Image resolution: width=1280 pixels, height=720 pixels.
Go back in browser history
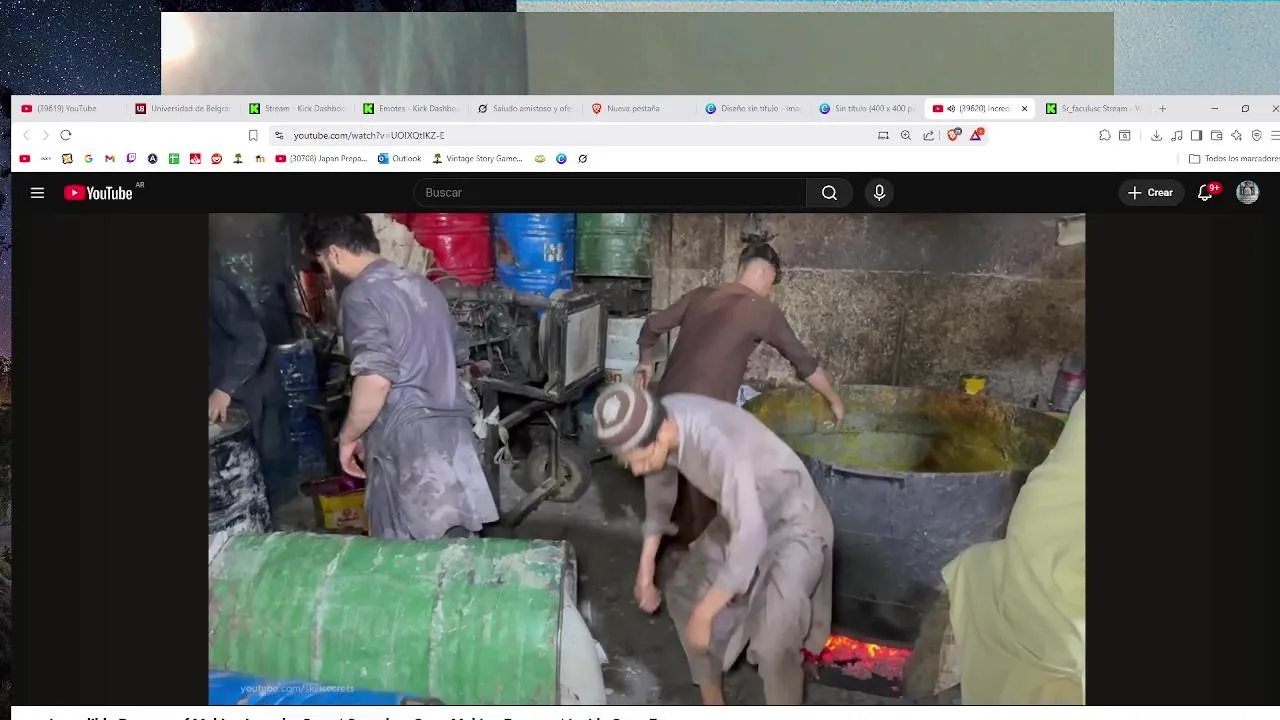(27, 135)
